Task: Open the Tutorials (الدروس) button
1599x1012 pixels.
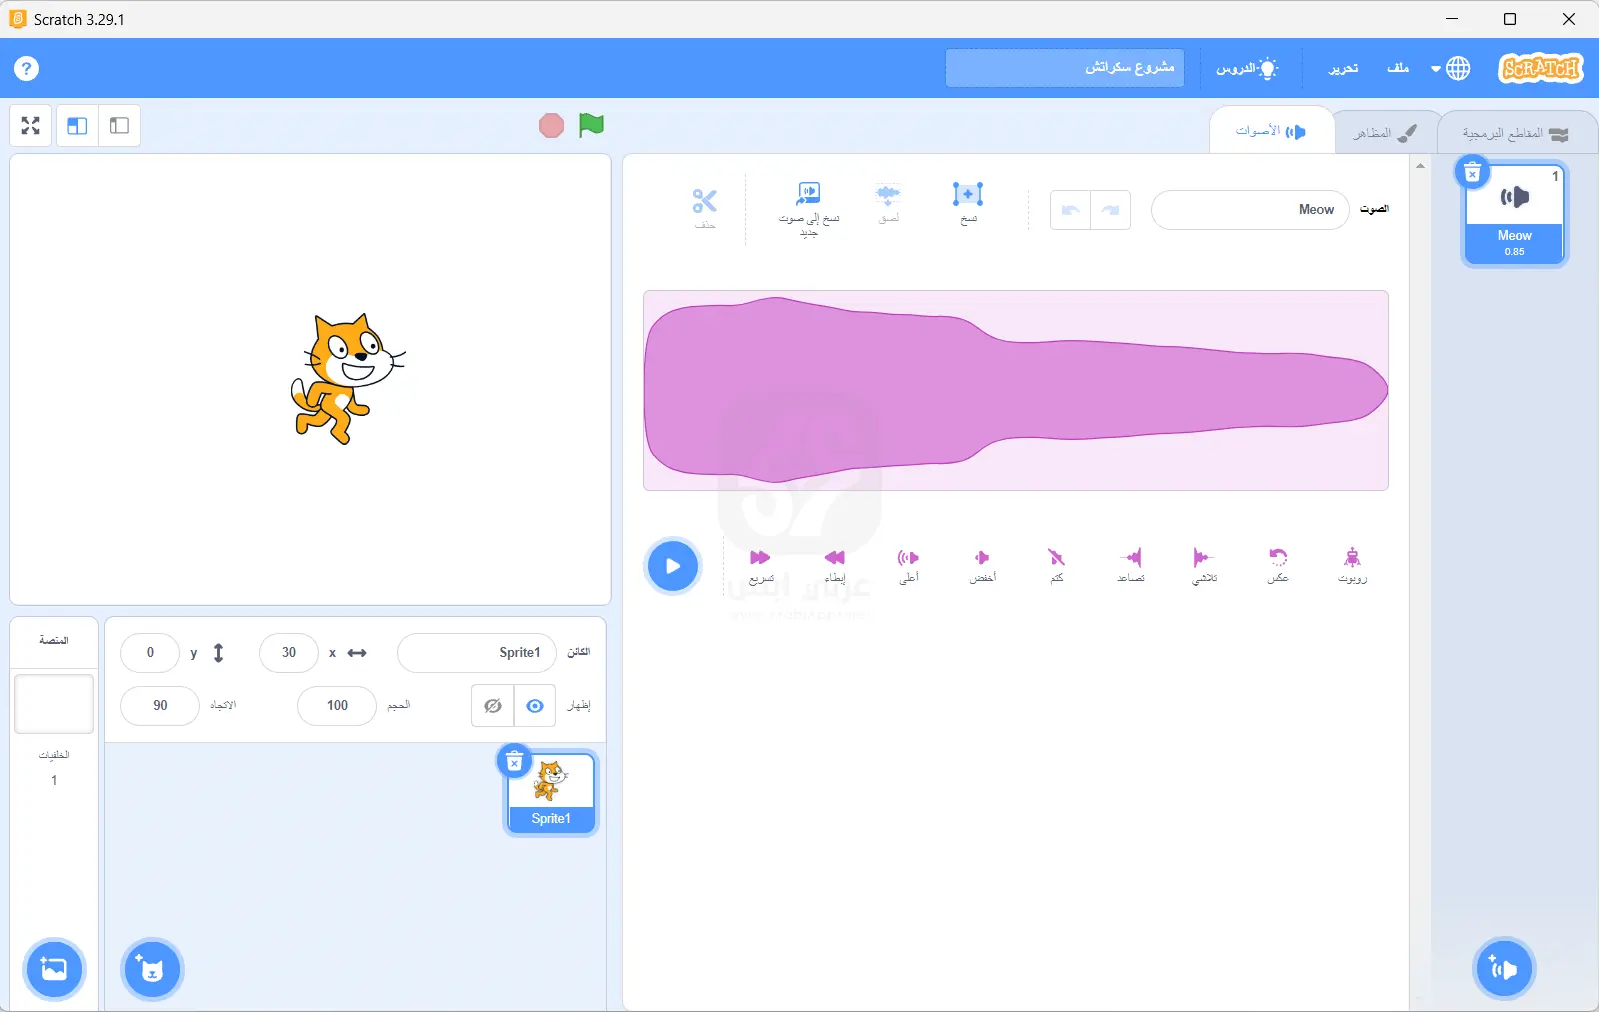Action: click(1246, 68)
